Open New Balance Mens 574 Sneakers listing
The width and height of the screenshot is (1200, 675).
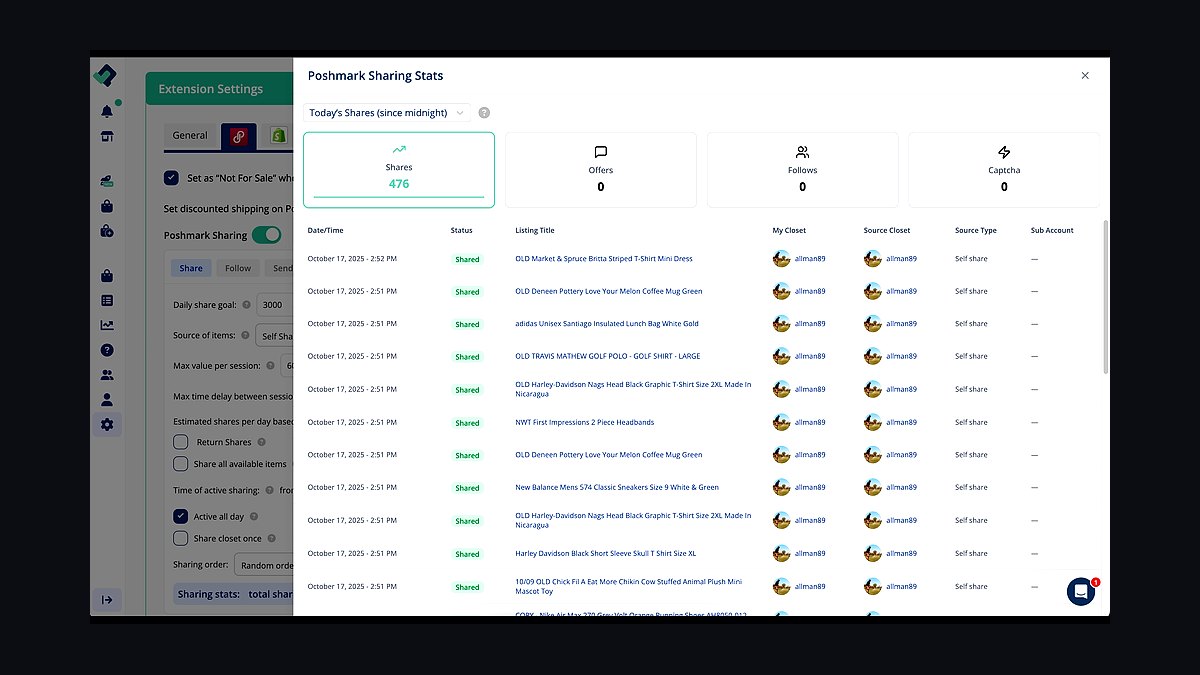coord(617,488)
